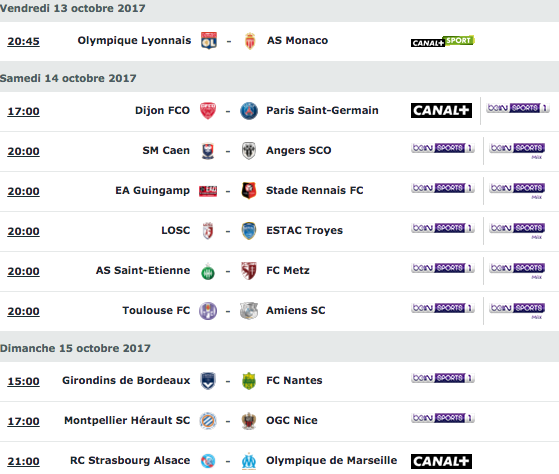The width and height of the screenshot is (559, 474).
Task: Click the beIN Sports Max logo on Caen row
Action: [517, 151]
